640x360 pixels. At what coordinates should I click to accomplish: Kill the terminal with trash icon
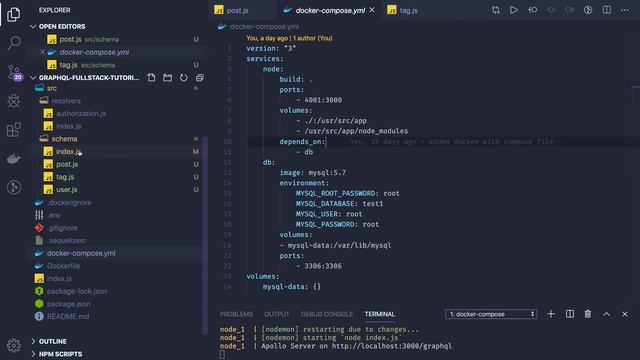pyautogui.click(x=588, y=314)
